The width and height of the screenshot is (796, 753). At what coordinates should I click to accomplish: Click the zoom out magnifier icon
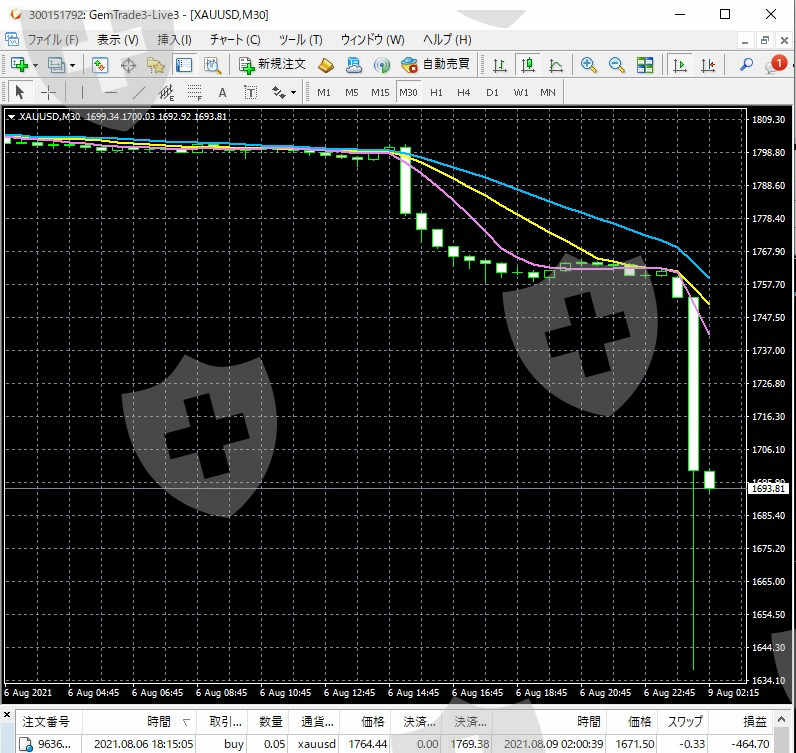tap(617, 65)
